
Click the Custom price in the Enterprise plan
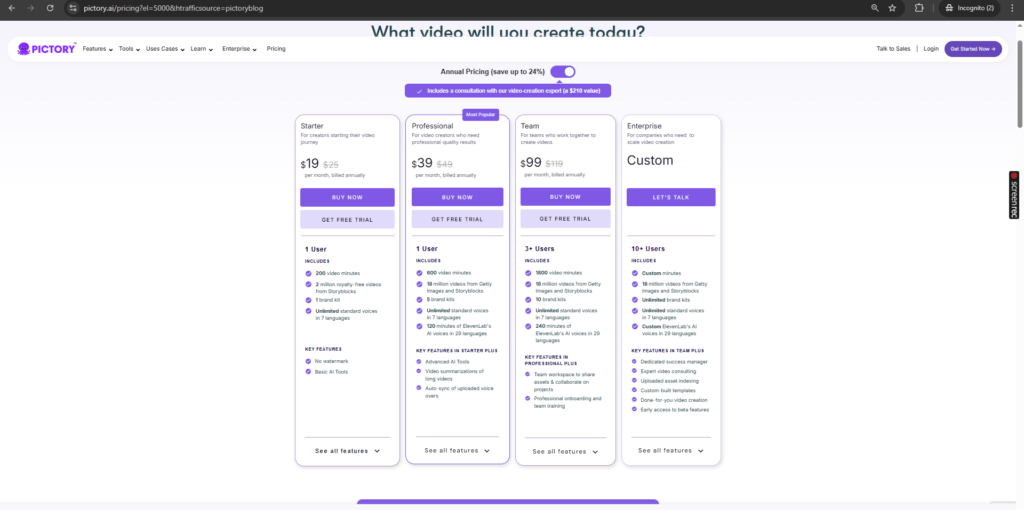650,160
